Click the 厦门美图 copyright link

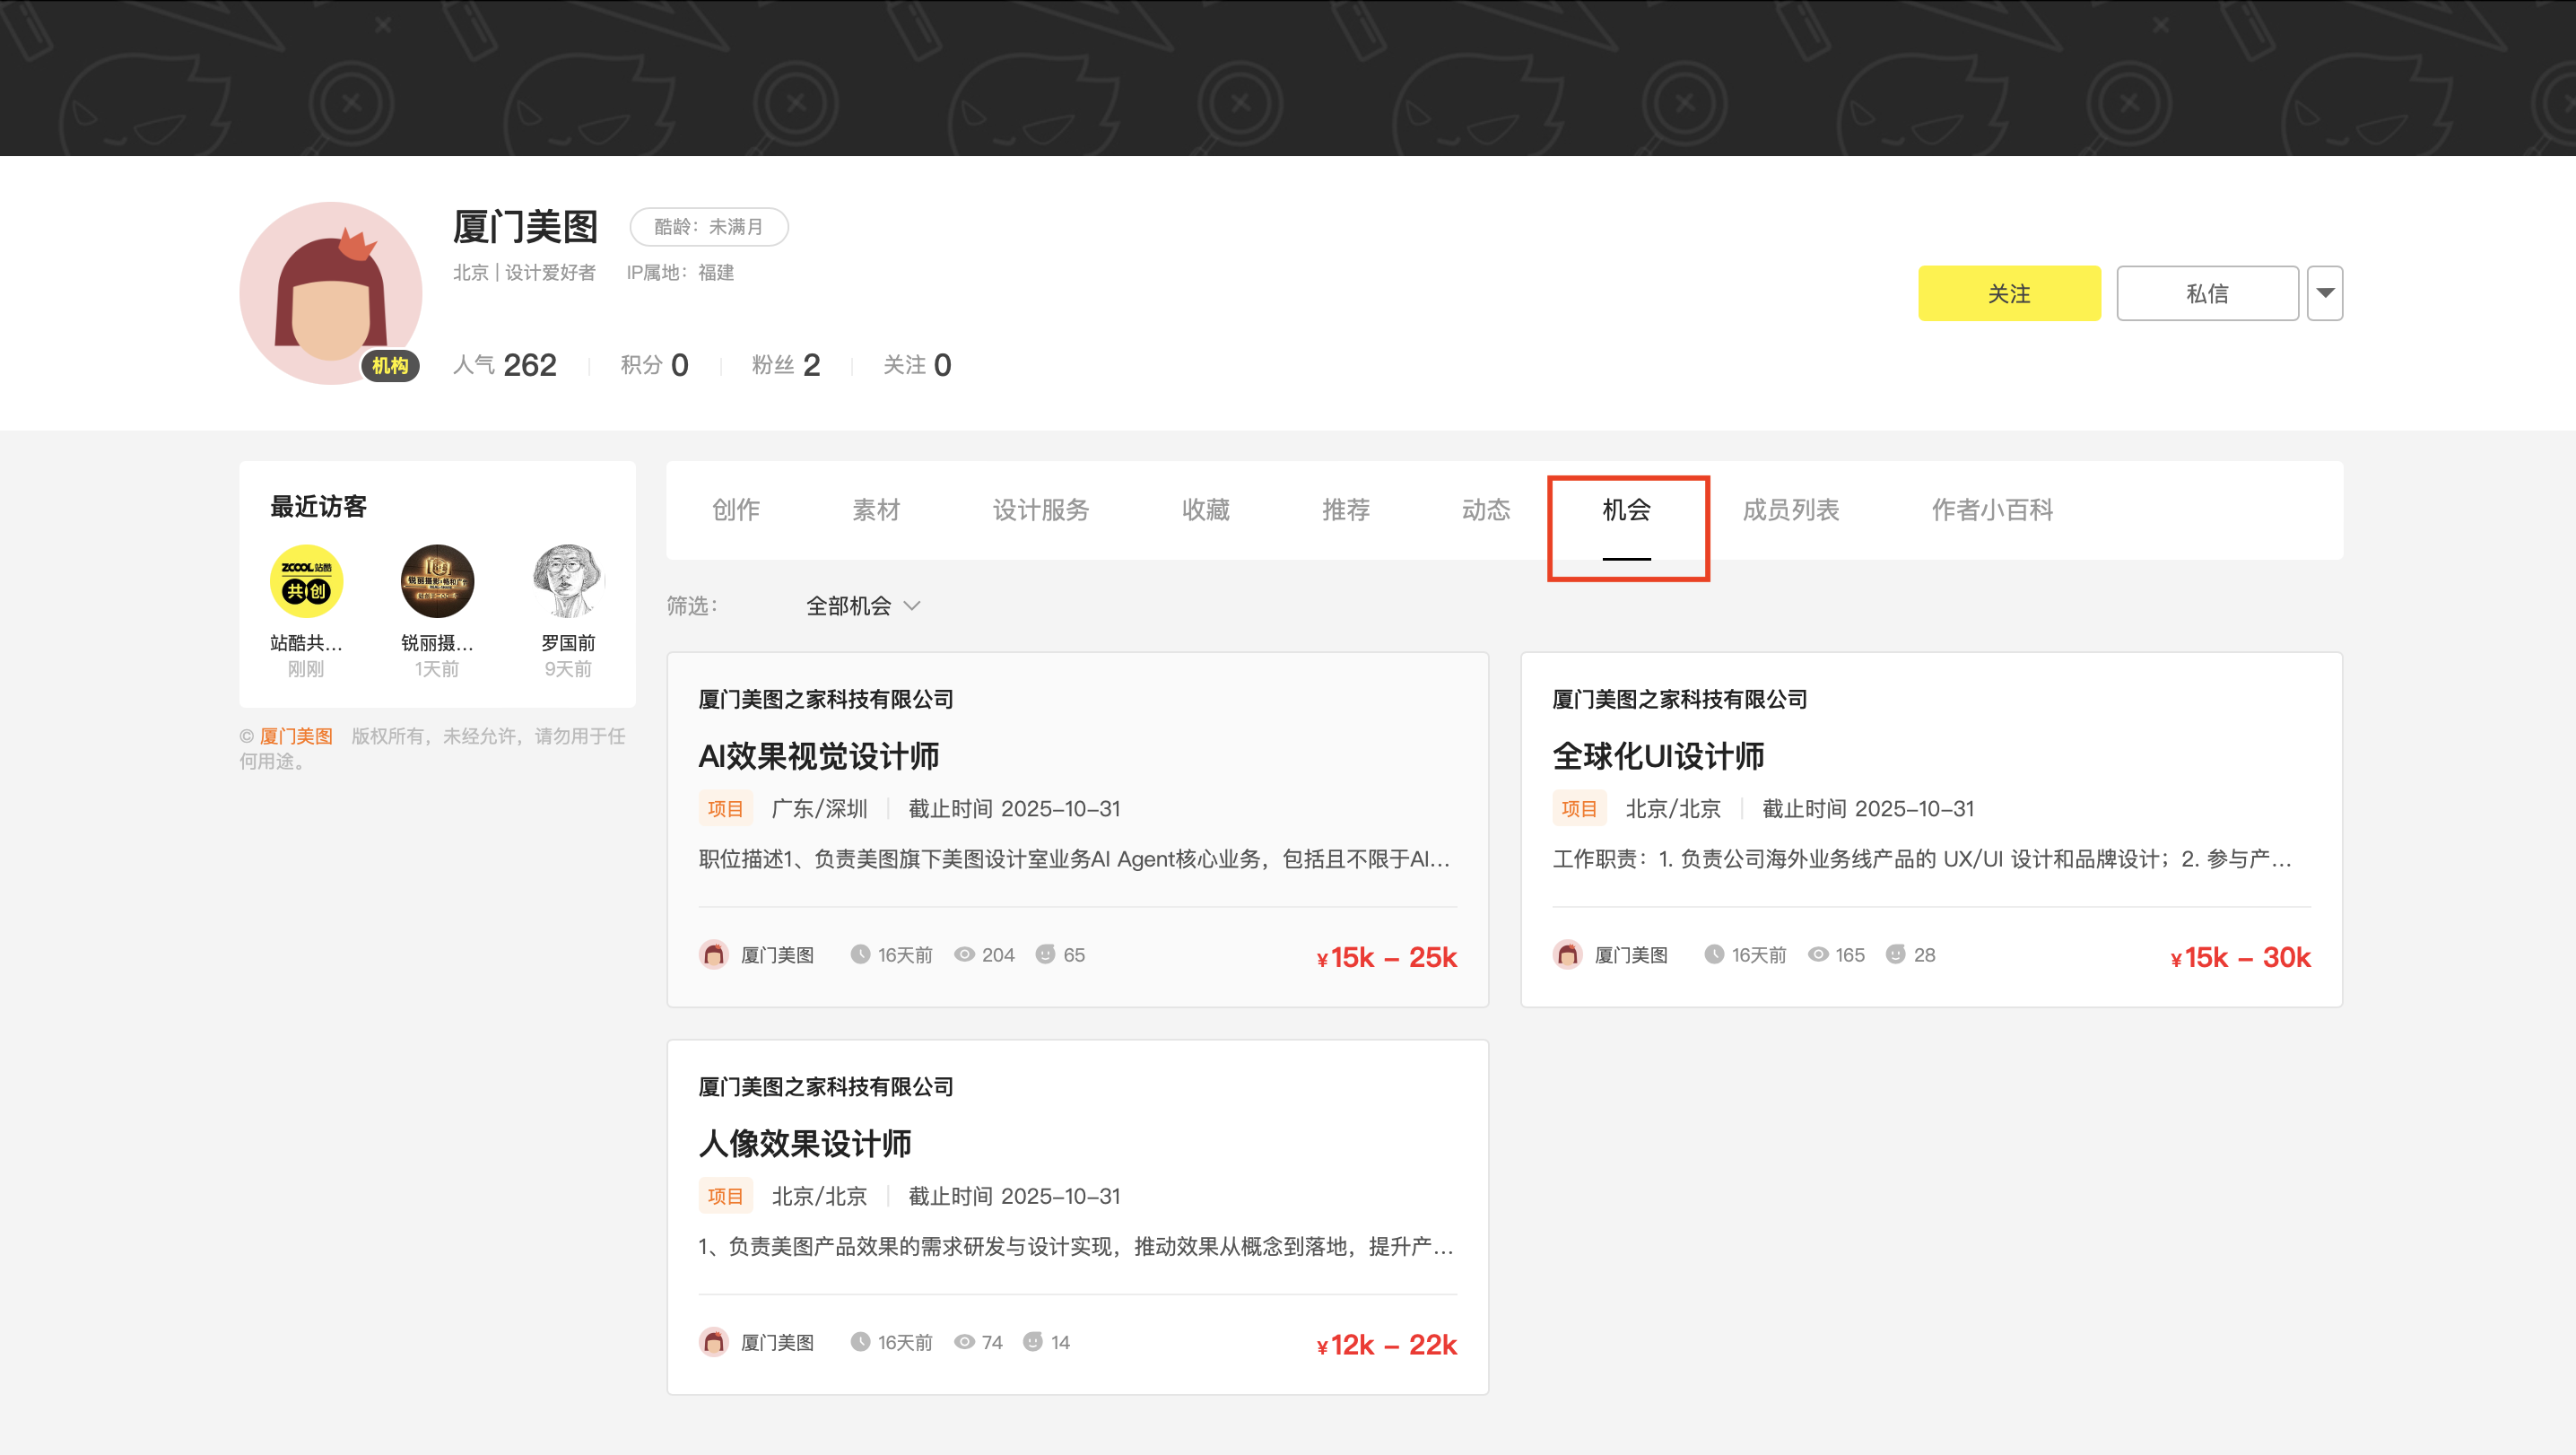(x=296, y=736)
